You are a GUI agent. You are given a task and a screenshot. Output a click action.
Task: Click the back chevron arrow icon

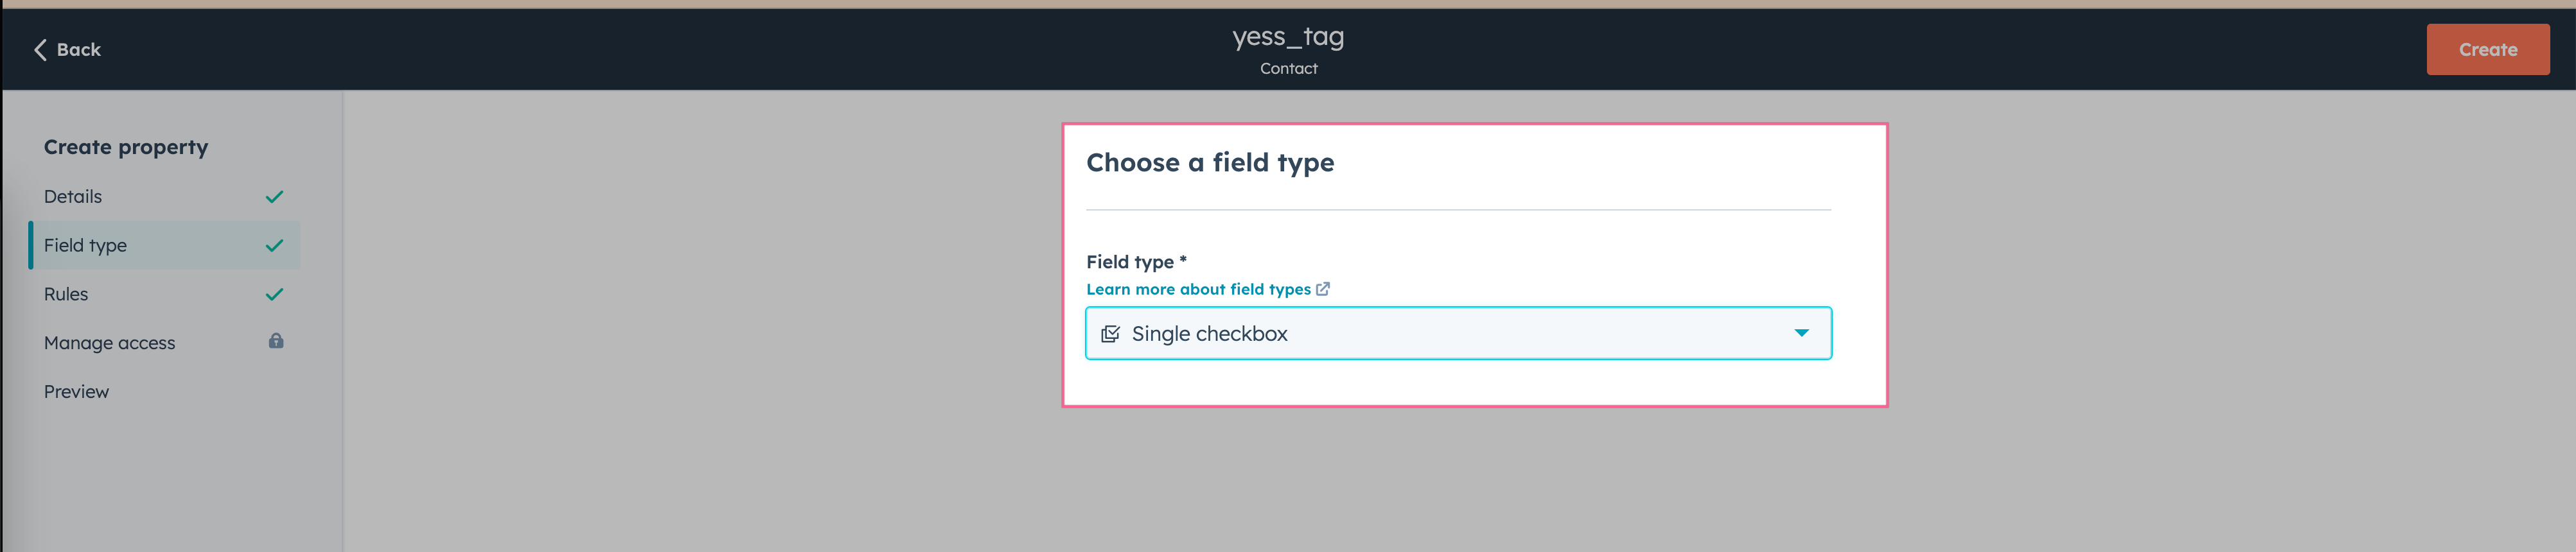coord(40,50)
